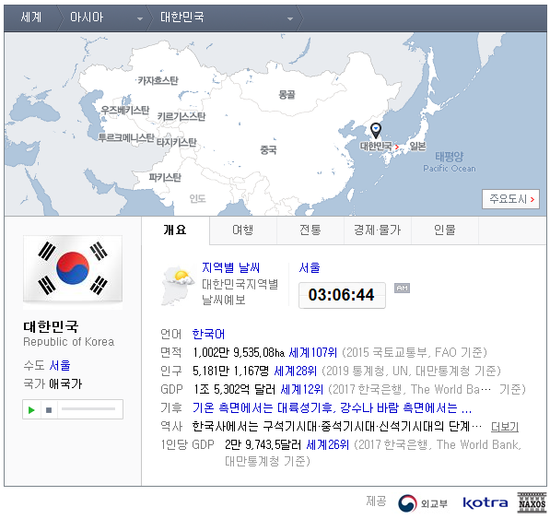Click 투르크메니스탄 on the map
This screenshot has height=519, width=550.
tap(126, 137)
